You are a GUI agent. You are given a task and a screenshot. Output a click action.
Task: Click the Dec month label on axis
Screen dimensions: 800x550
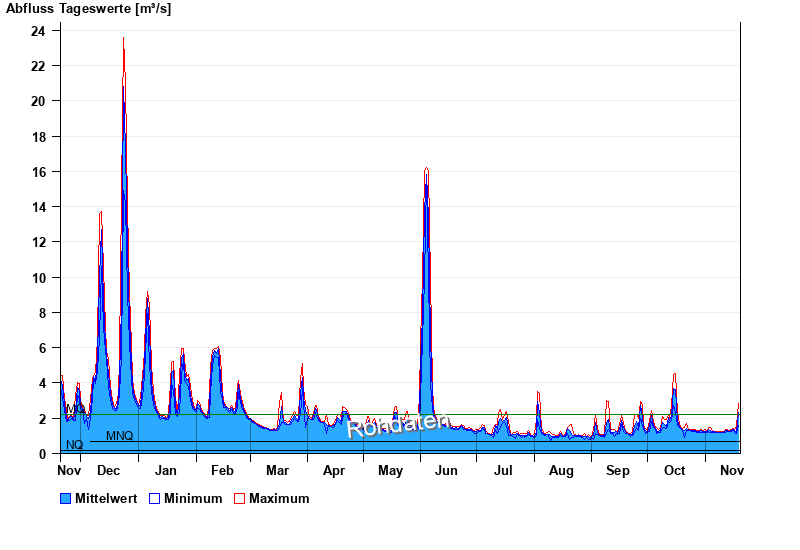point(108,470)
